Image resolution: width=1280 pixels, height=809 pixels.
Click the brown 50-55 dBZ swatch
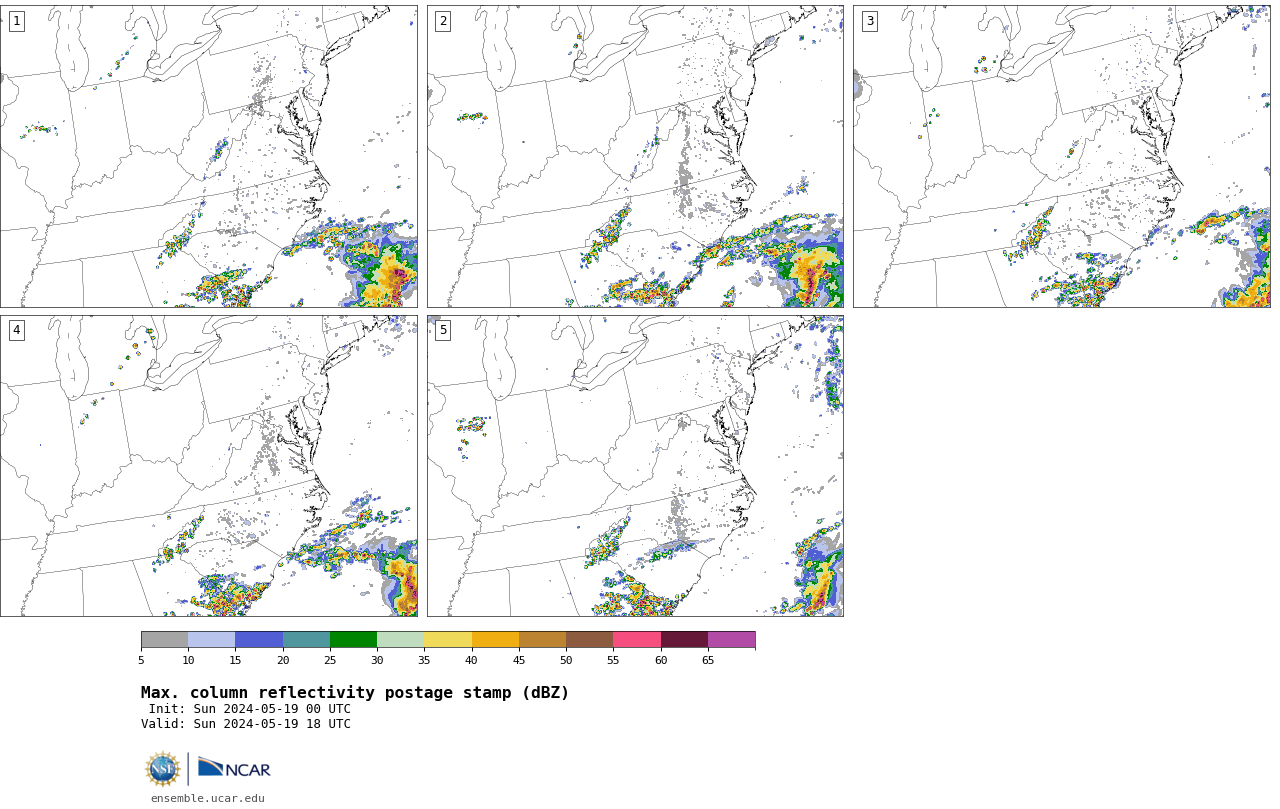click(x=590, y=640)
